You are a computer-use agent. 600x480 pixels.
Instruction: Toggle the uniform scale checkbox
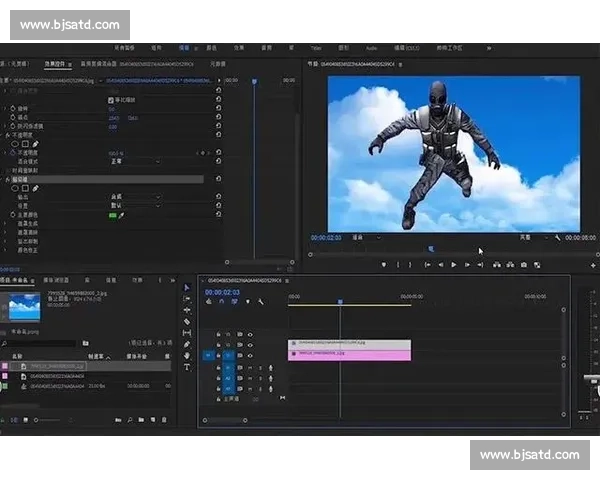(x=111, y=100)
